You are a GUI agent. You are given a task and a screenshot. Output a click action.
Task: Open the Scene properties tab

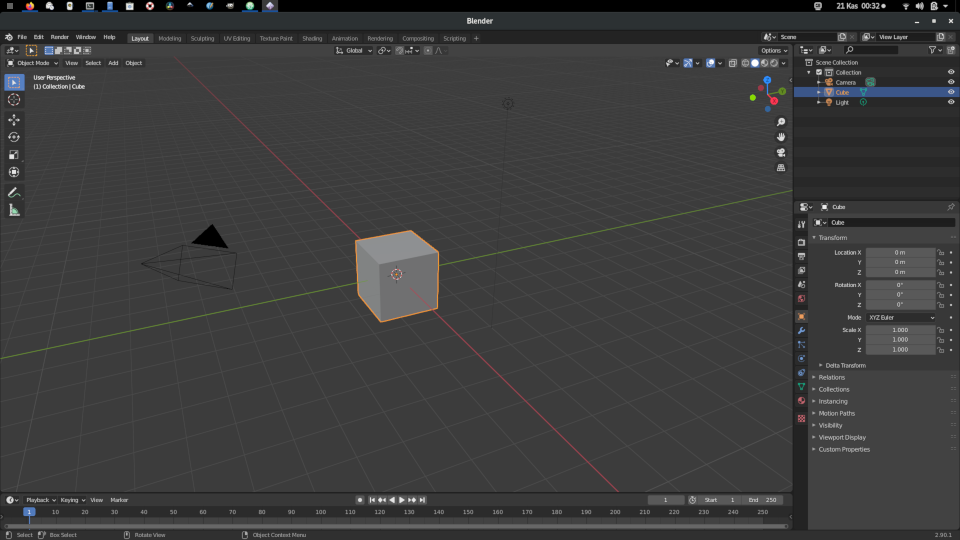click(801, 285)
